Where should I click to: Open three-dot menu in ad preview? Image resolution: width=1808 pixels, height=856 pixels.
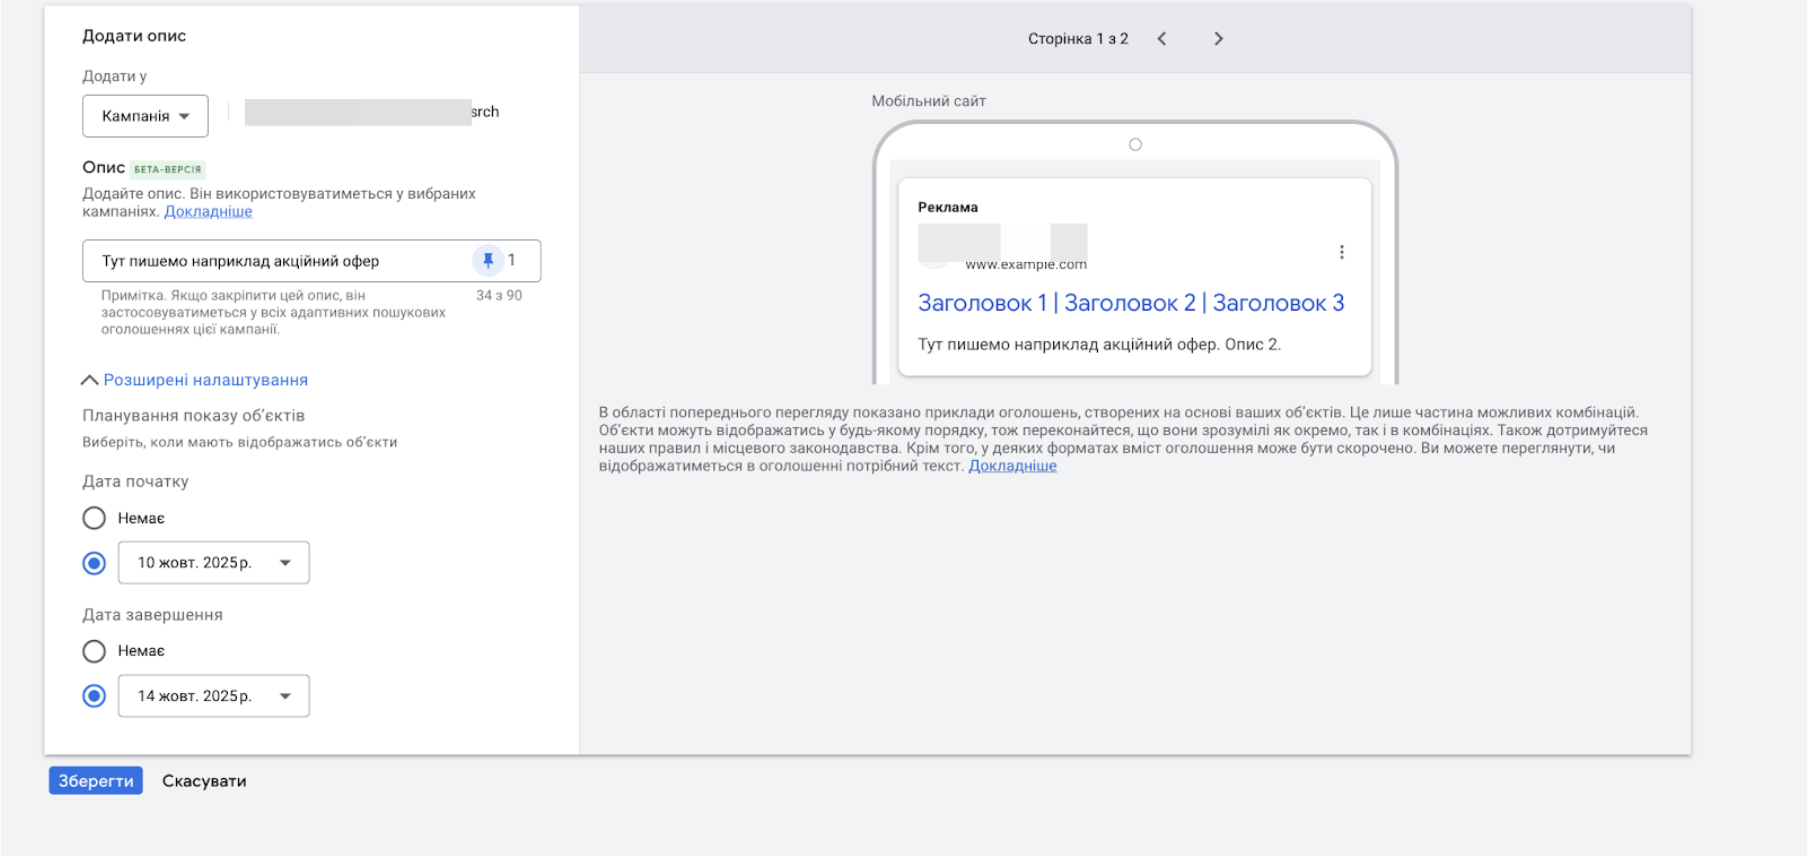coord(1341,252)
